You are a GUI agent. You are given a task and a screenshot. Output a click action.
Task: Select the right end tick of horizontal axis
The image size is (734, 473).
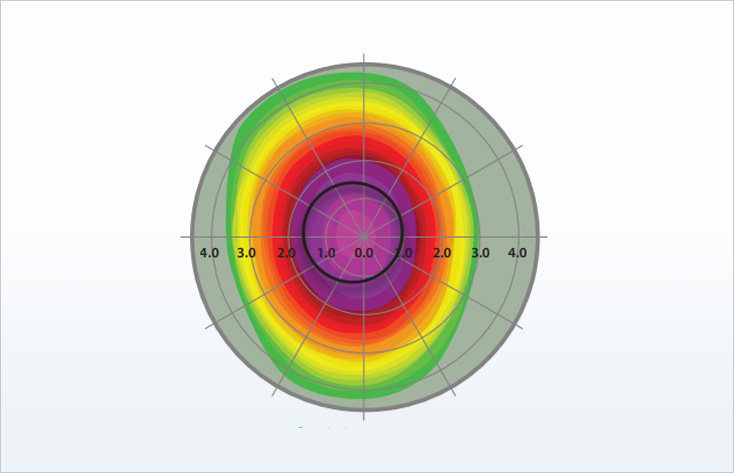click(x=543, y=237)
